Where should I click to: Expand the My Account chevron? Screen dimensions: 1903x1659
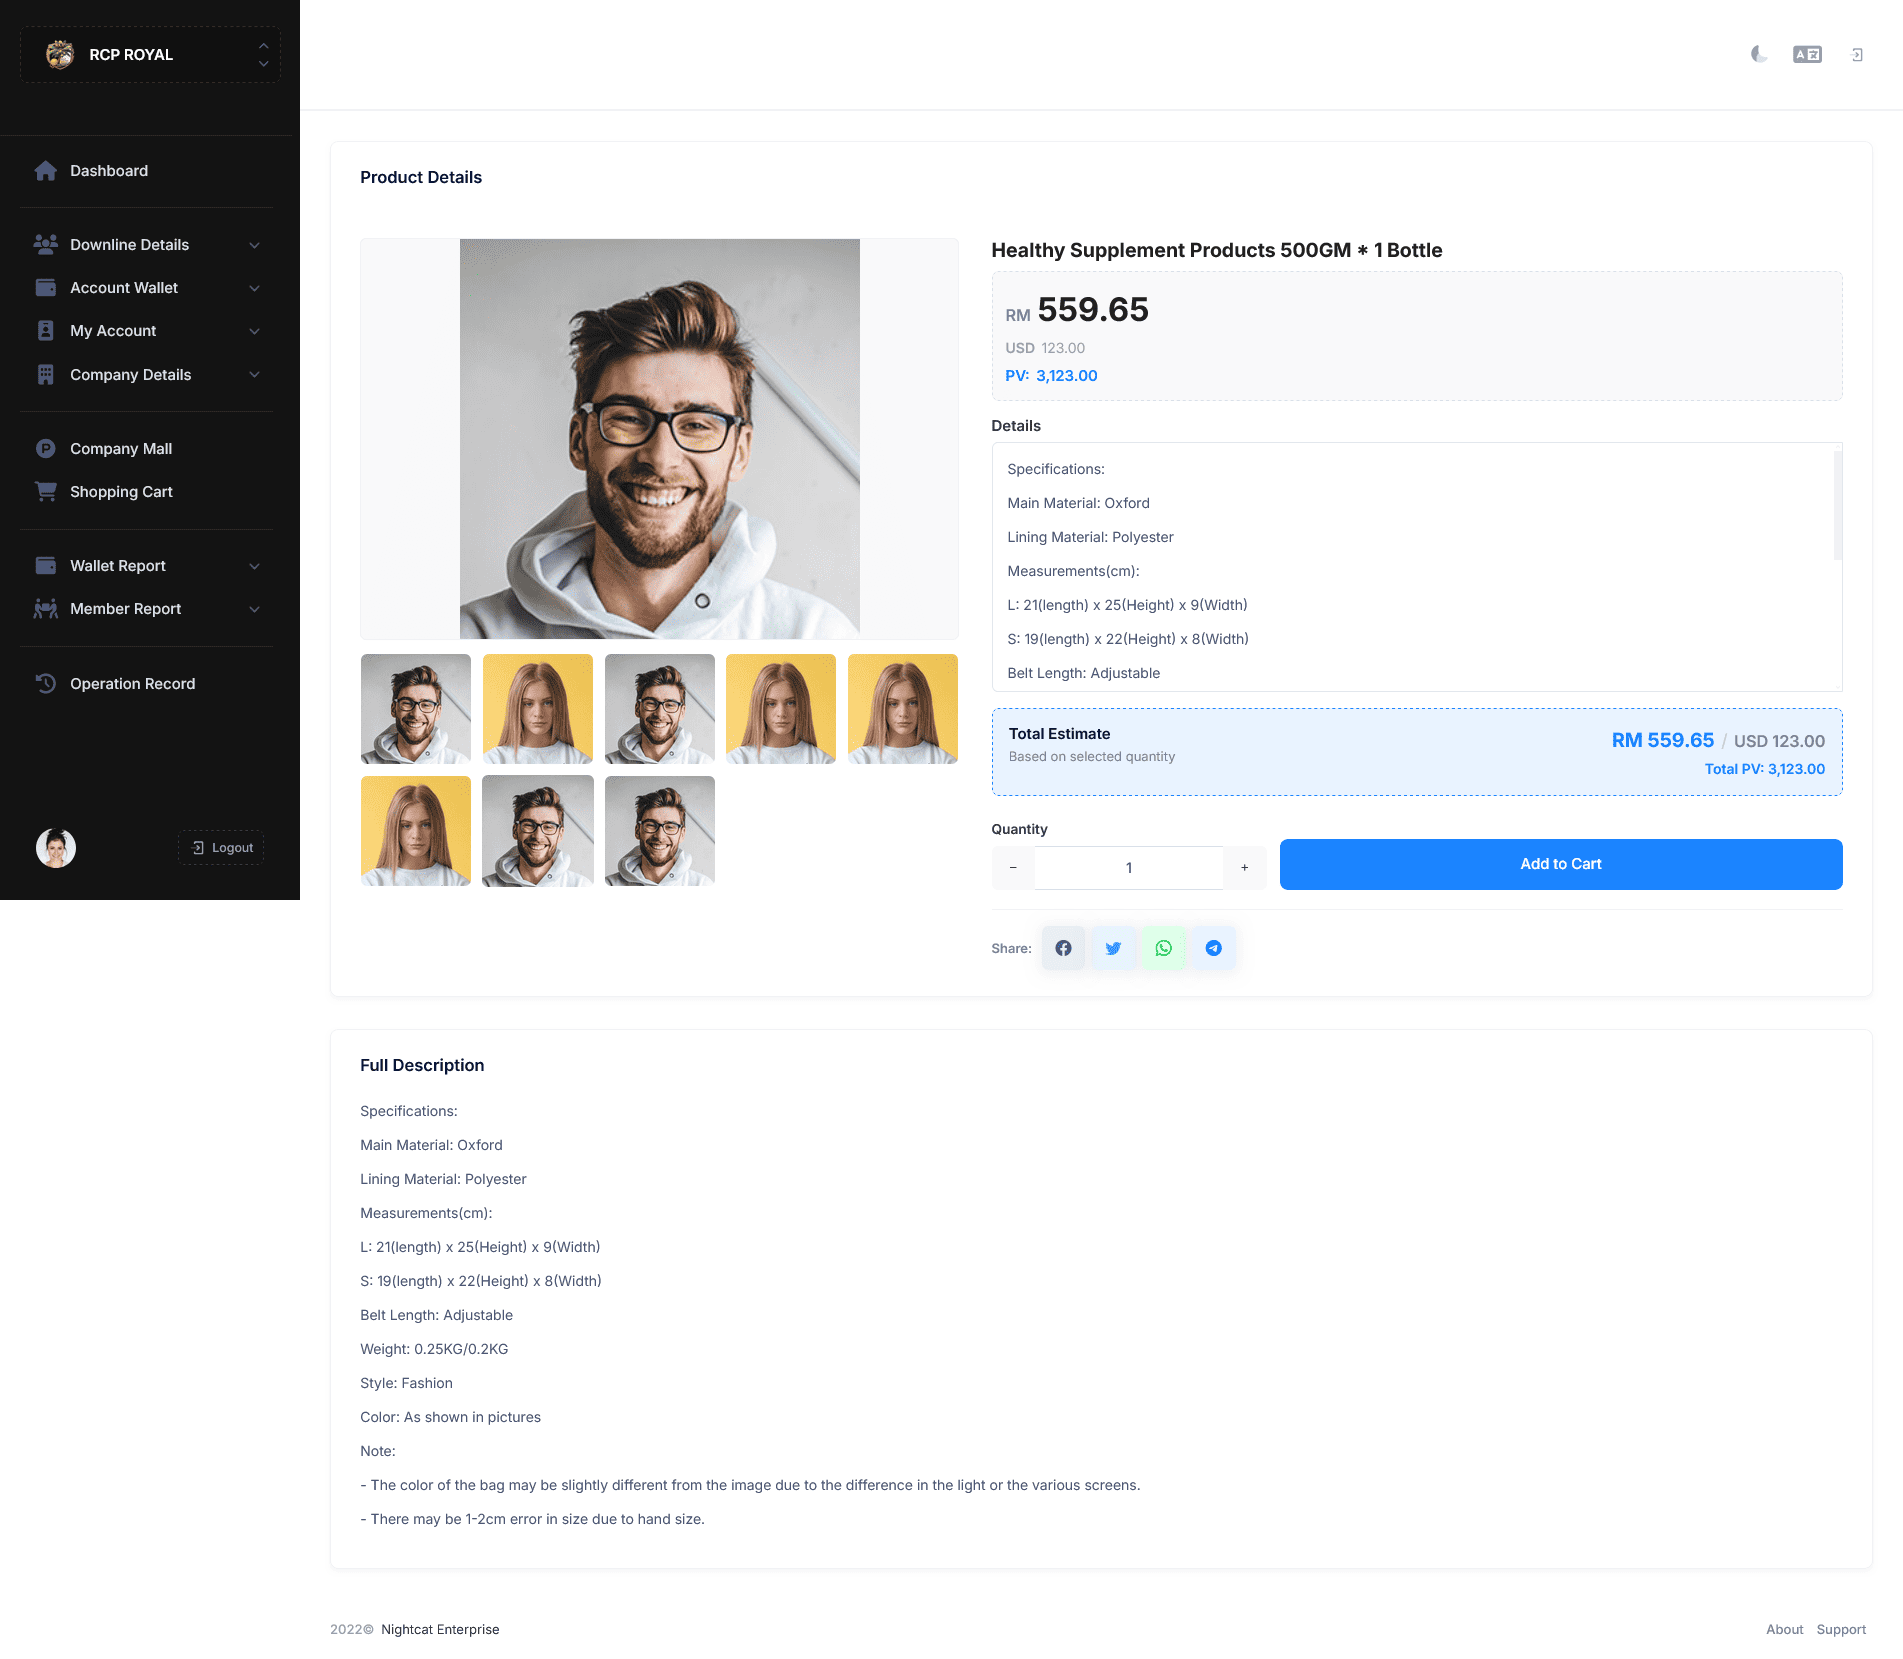point(254,331)
